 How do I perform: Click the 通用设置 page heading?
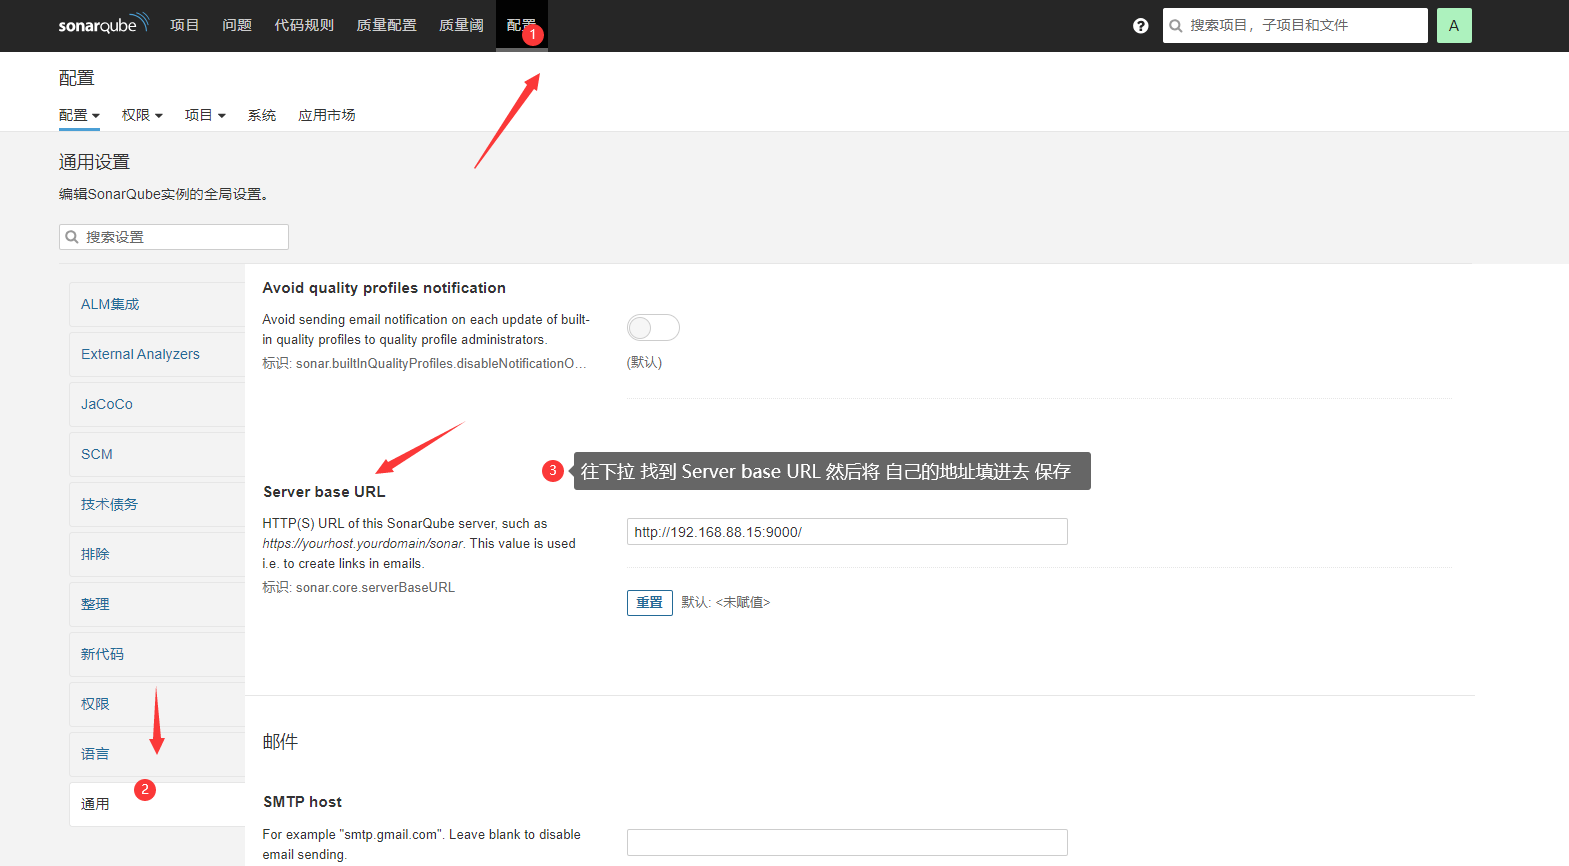(94, 162)
